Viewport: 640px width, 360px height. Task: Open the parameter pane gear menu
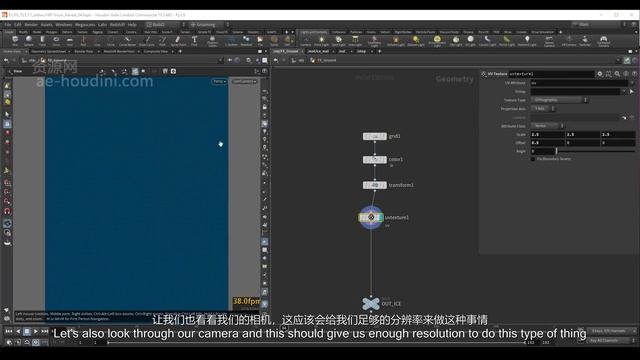[600, 74]
